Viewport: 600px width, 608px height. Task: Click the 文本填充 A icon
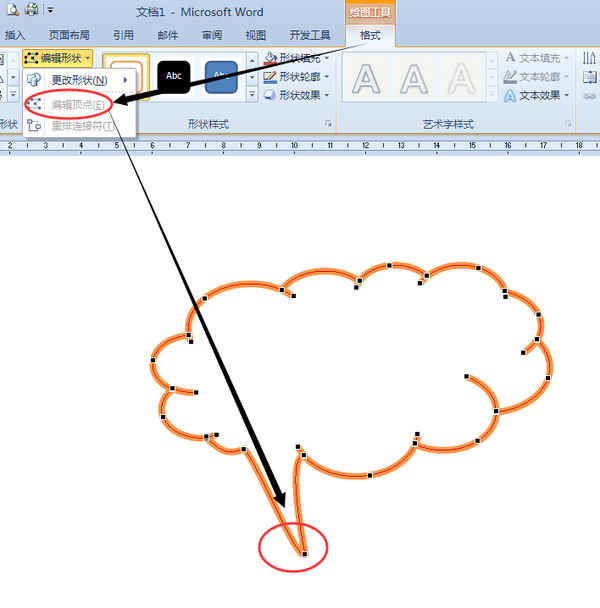pyautogui.click(x=510, y=58)
